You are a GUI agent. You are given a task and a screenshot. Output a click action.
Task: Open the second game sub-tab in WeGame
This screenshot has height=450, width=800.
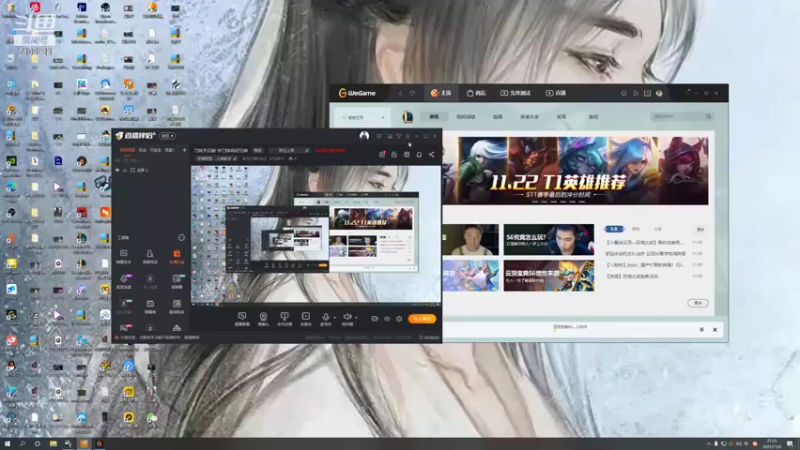465,117
